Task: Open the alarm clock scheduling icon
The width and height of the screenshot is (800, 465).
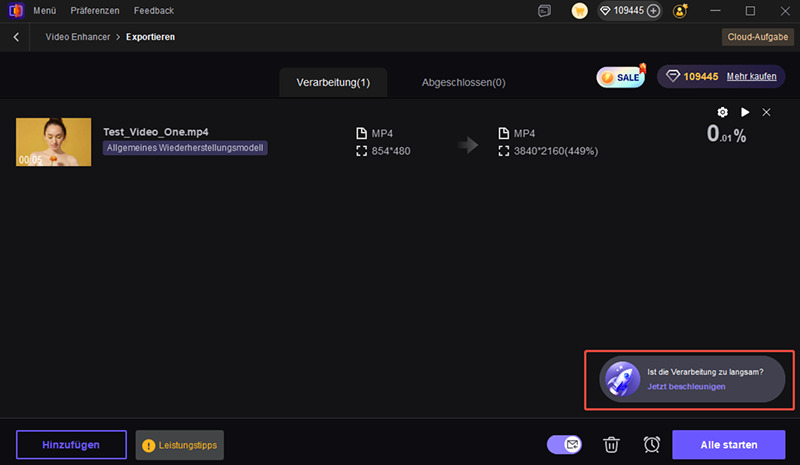Action: click(x=651, y=444)
